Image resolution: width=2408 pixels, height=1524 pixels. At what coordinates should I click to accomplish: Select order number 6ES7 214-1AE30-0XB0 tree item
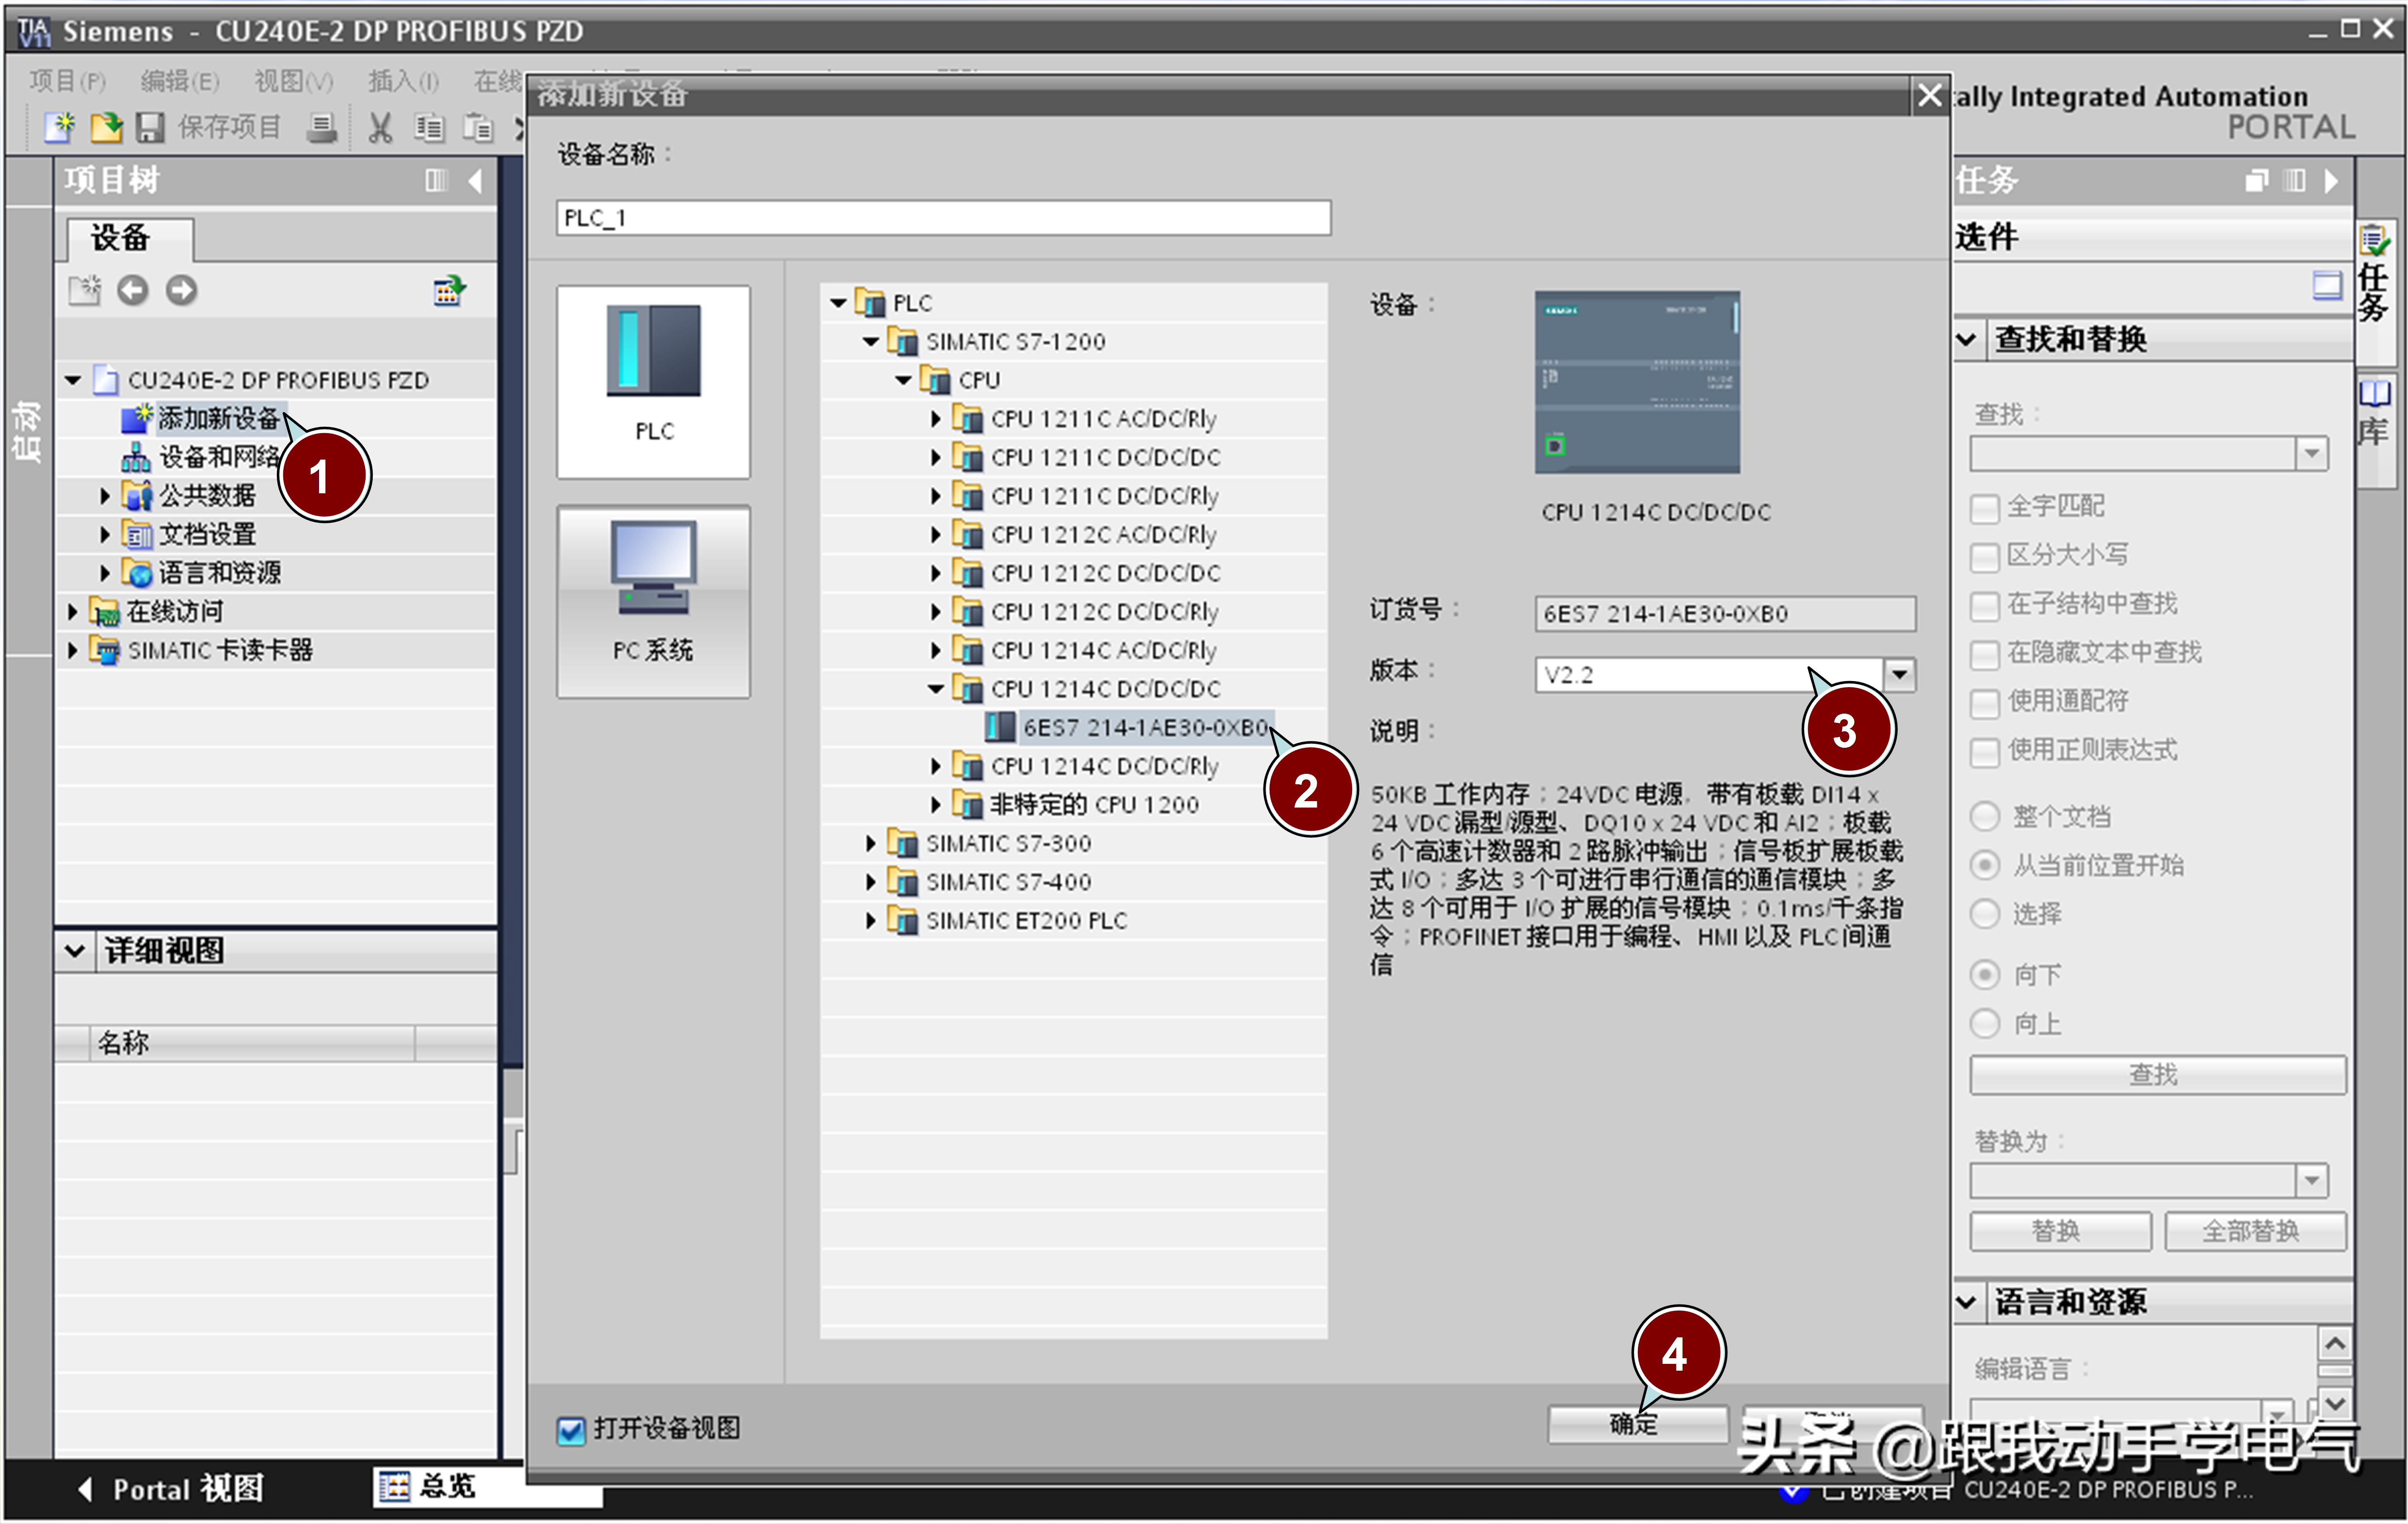click(1144, 727)
